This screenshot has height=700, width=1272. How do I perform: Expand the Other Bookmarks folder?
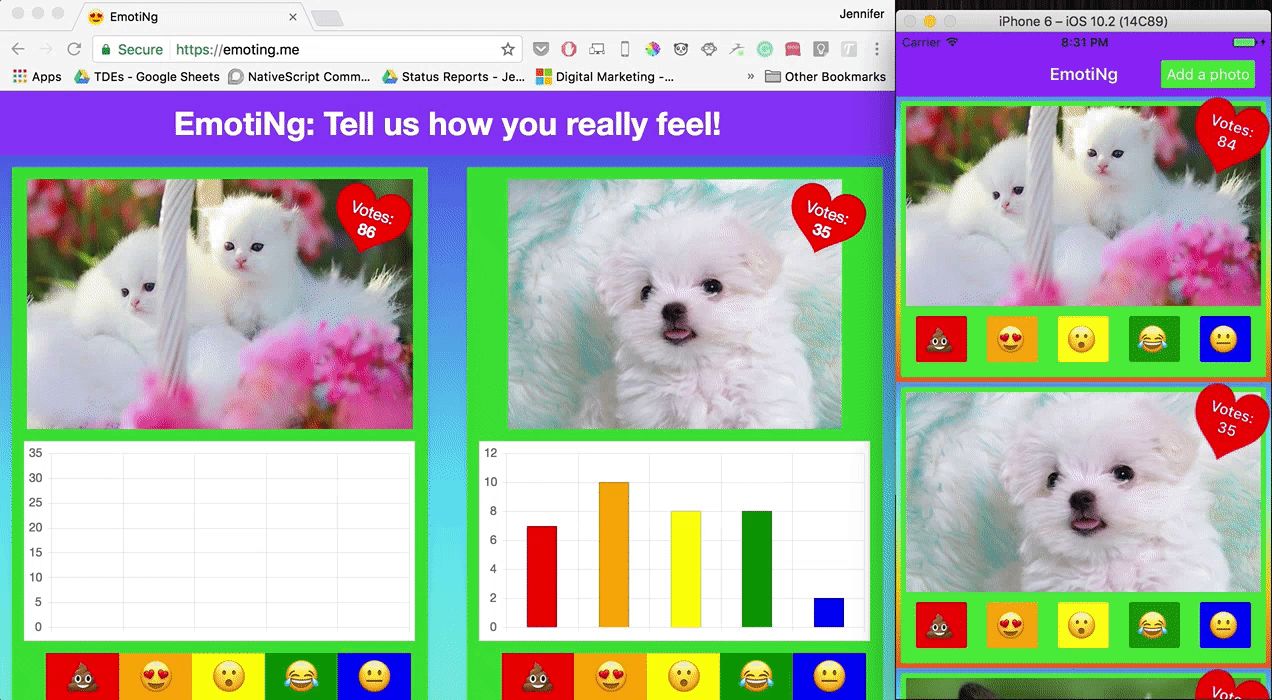coord(825,76)
